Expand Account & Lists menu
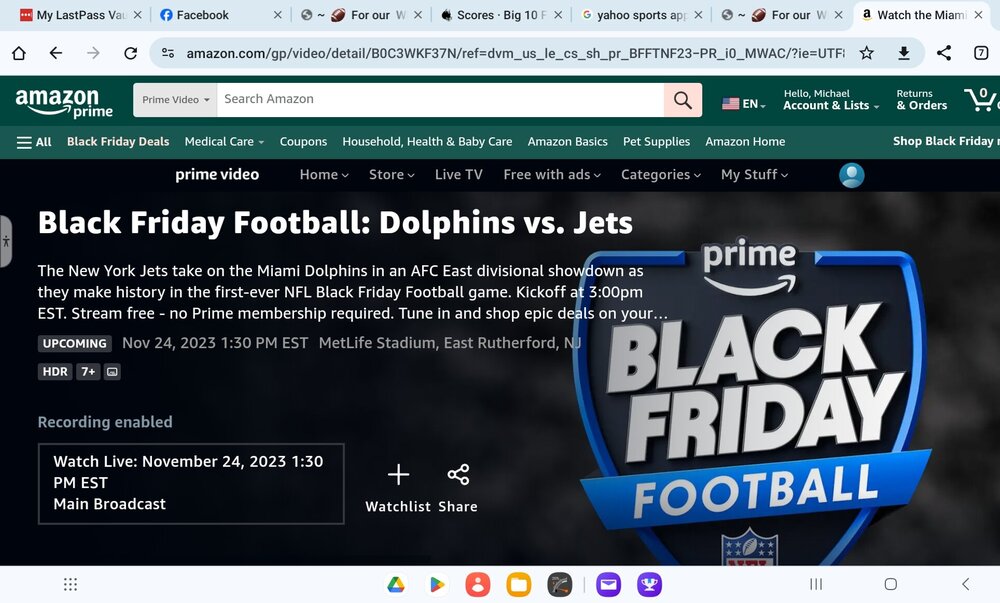 [x=831, y=100]
